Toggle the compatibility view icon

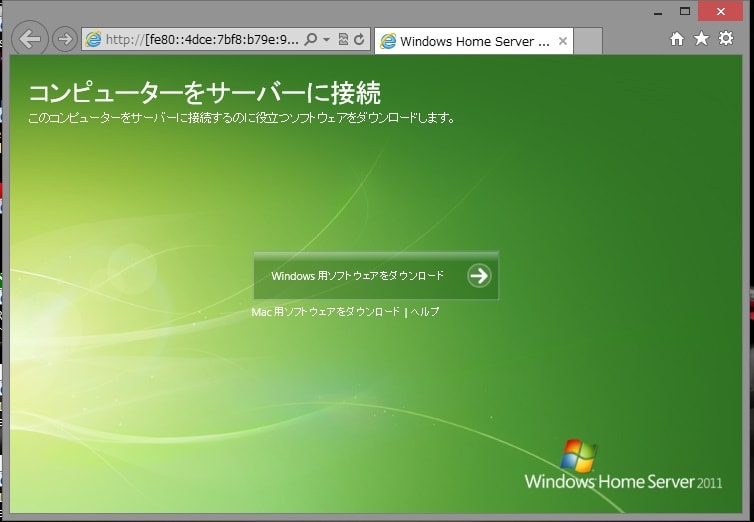coord(343,39)
